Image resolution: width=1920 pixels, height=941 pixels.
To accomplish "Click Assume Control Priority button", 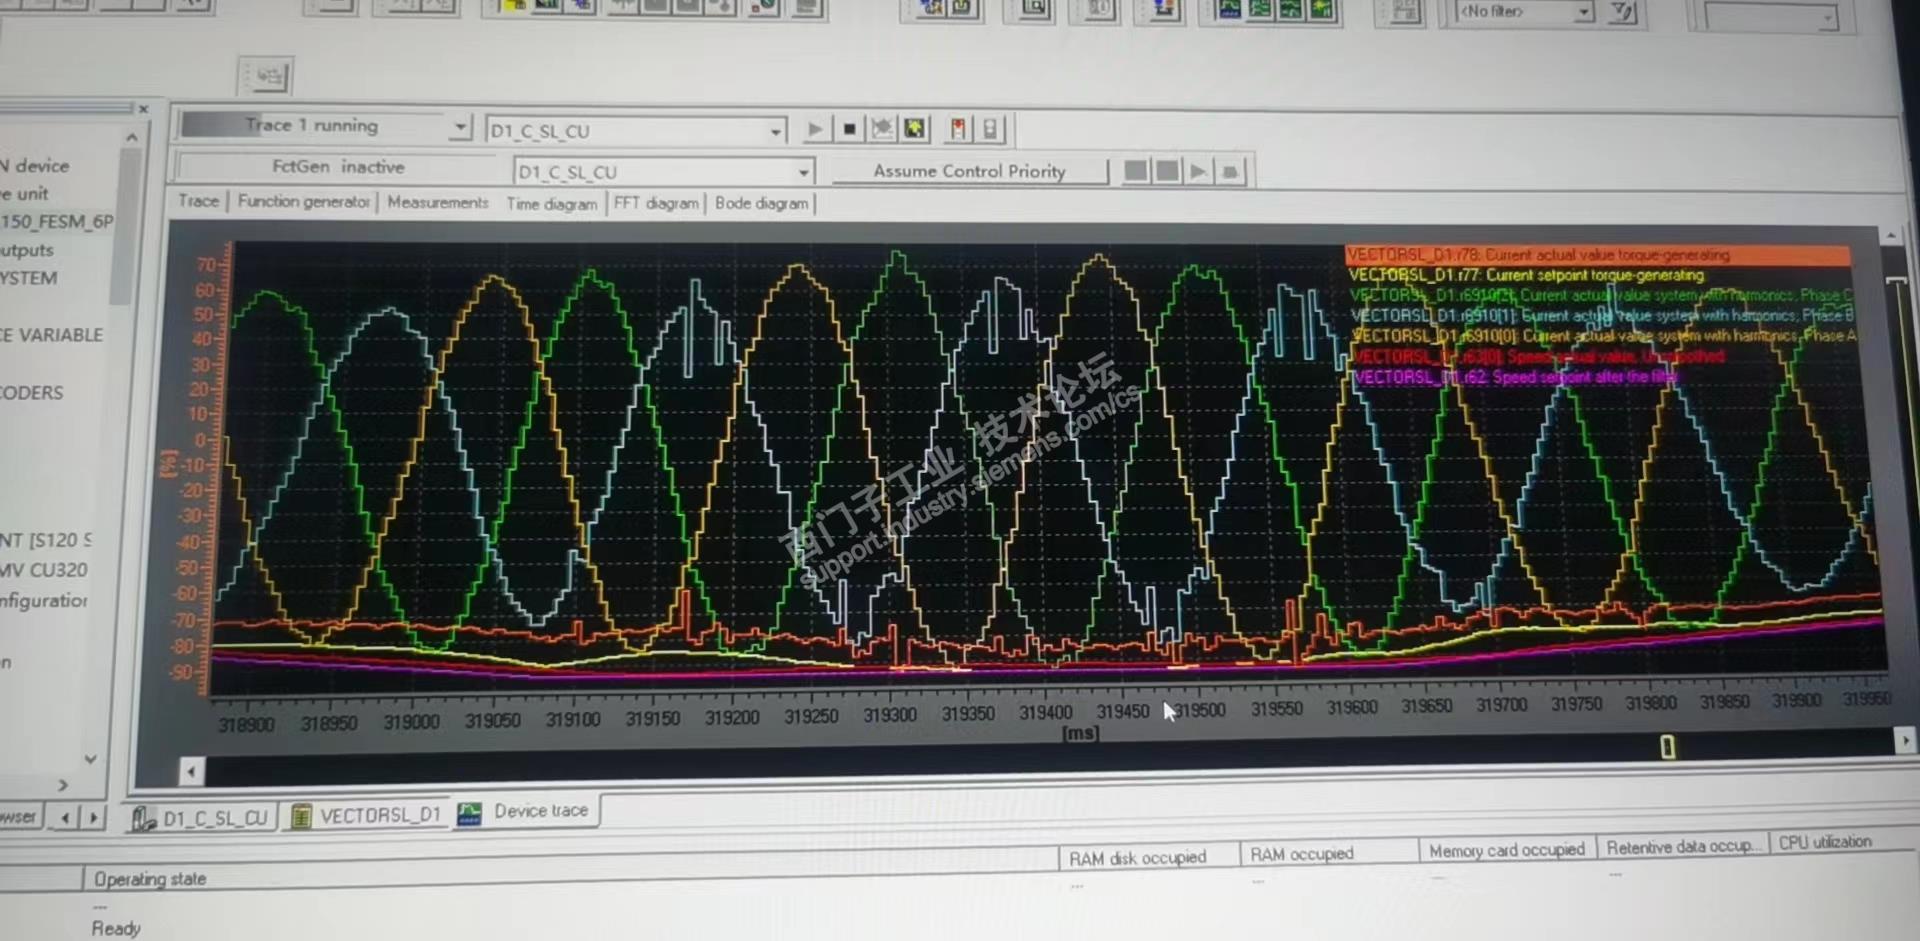I will (x=970, y=171).
